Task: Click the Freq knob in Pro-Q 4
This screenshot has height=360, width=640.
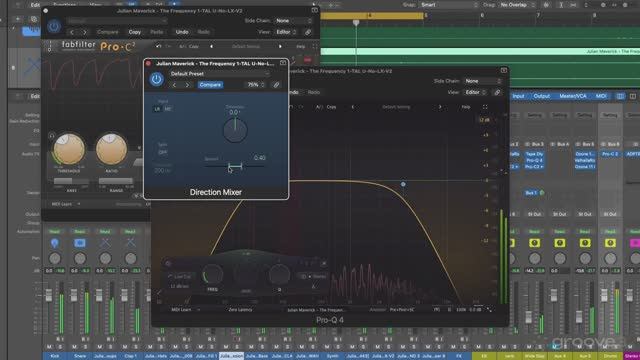Action: [x=213, y=275]
